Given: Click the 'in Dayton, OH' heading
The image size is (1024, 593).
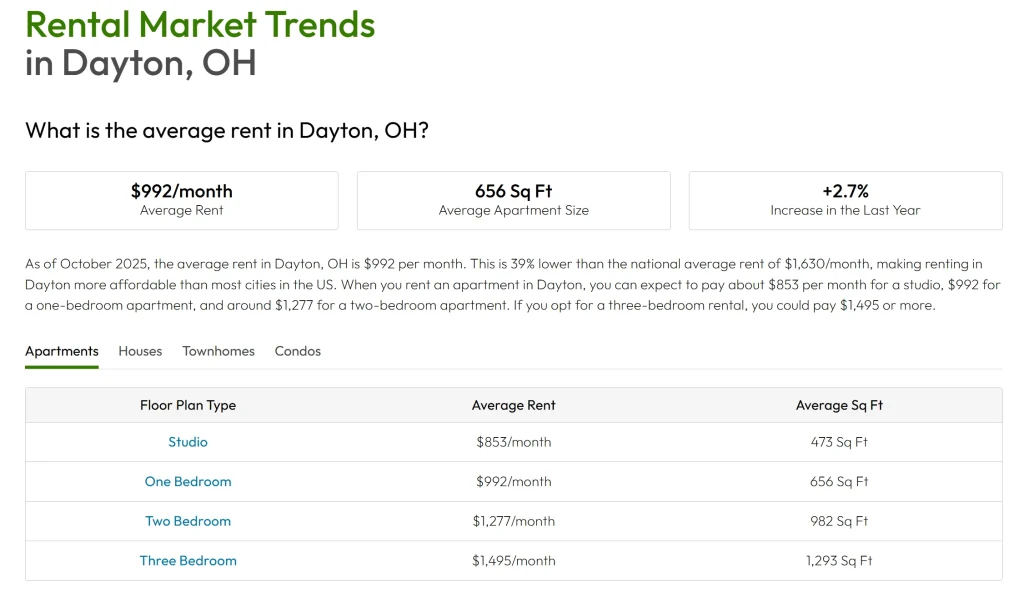Looking at the screenshot, I should [141, 63].
